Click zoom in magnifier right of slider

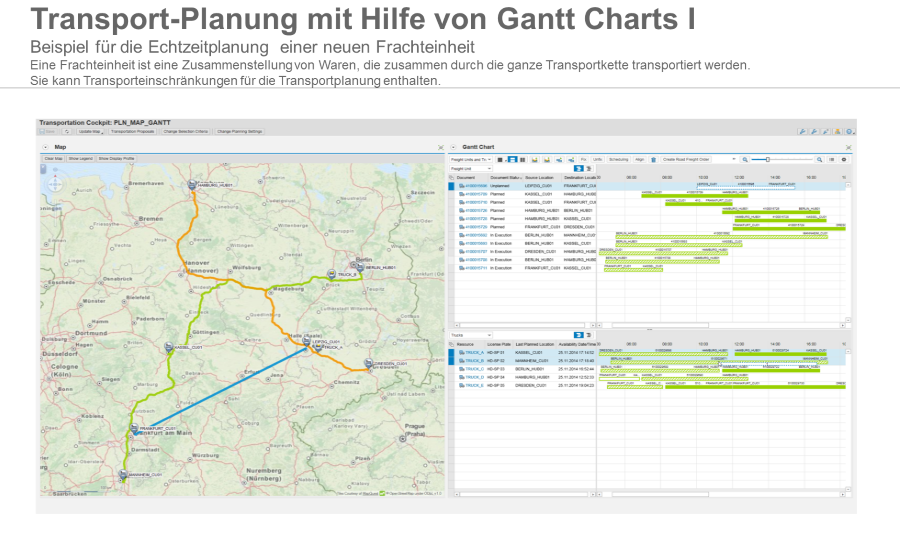(819, 159)
